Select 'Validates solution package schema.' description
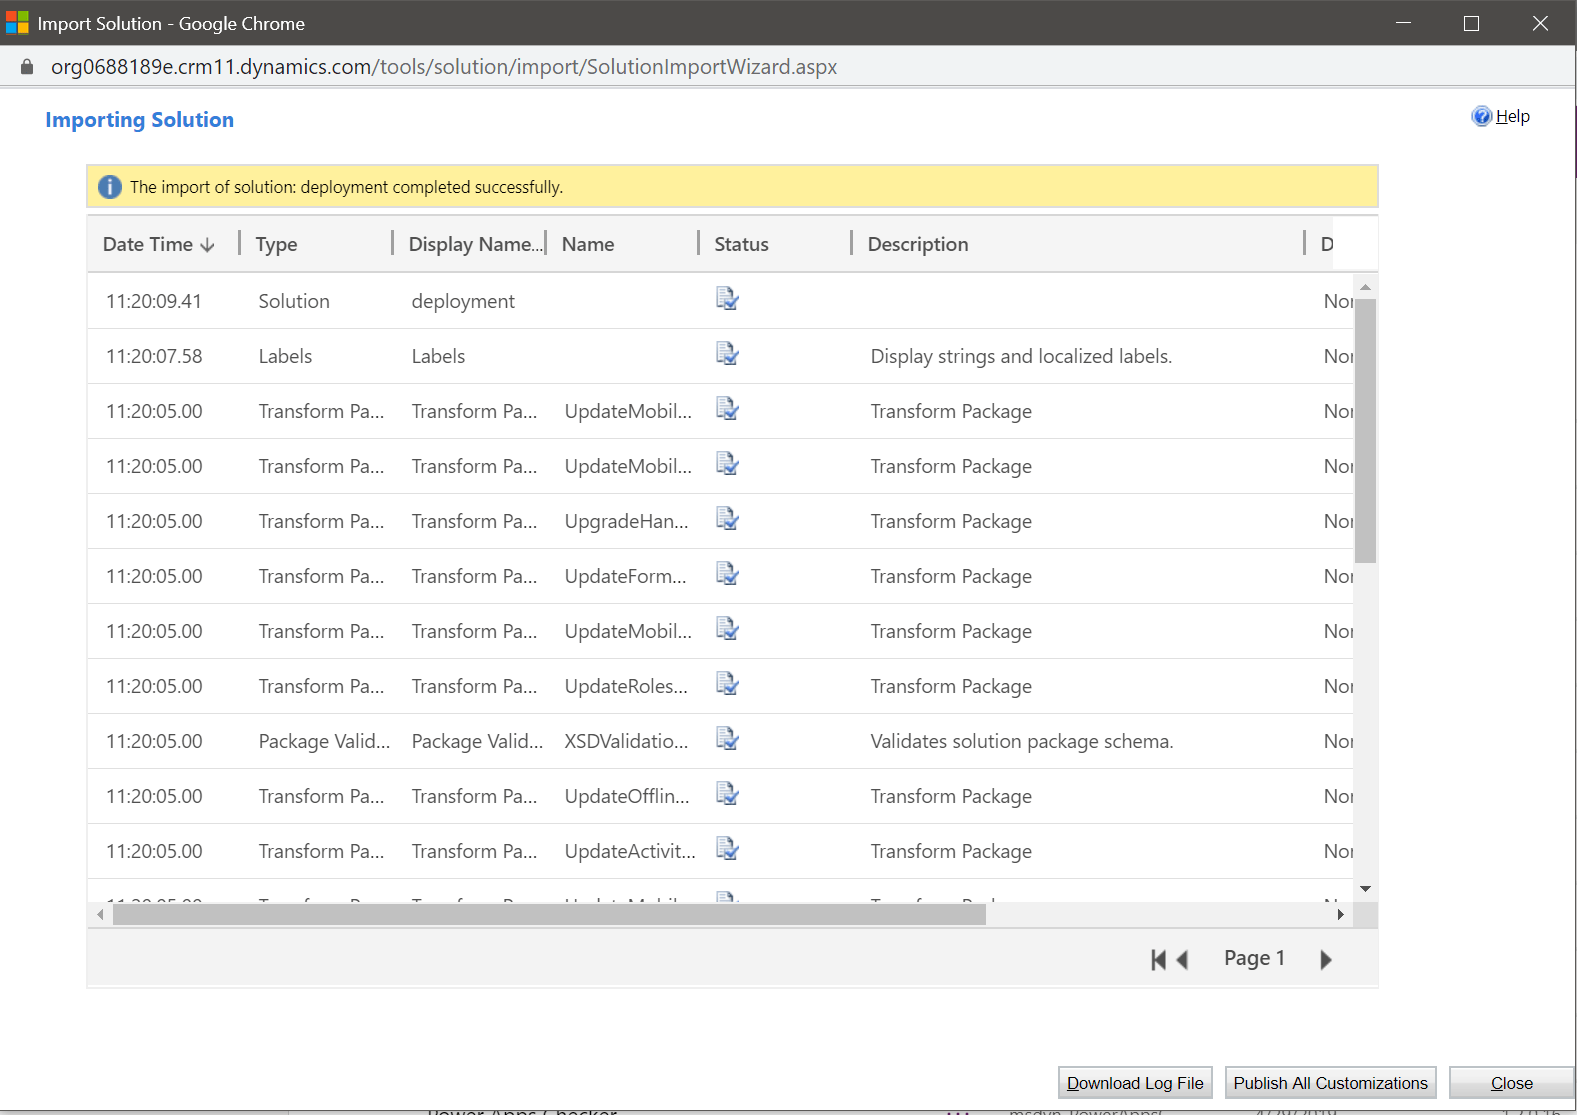1577x1115 pixels. [x=1022, y=741]
